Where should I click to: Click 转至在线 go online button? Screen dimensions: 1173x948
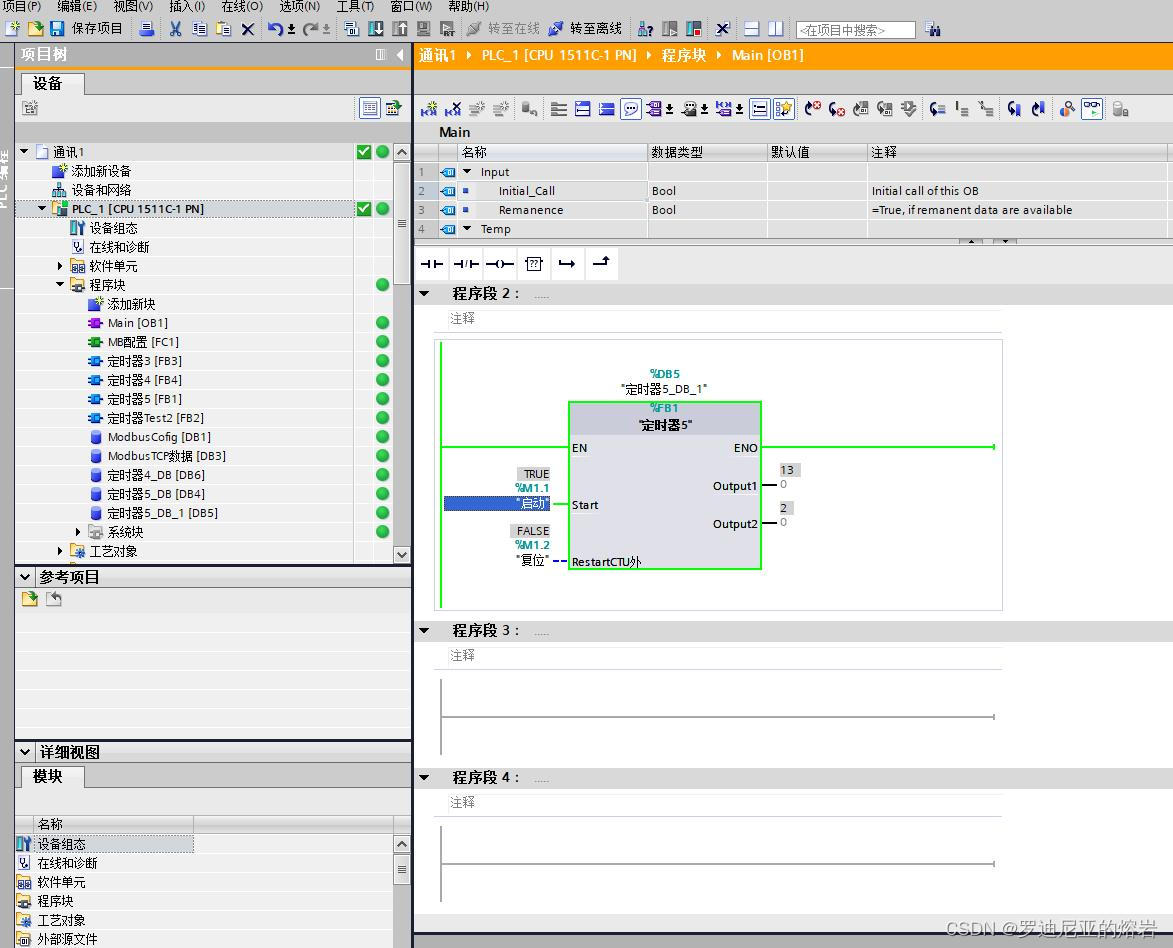pyautogui.click(x=503, y=28)
